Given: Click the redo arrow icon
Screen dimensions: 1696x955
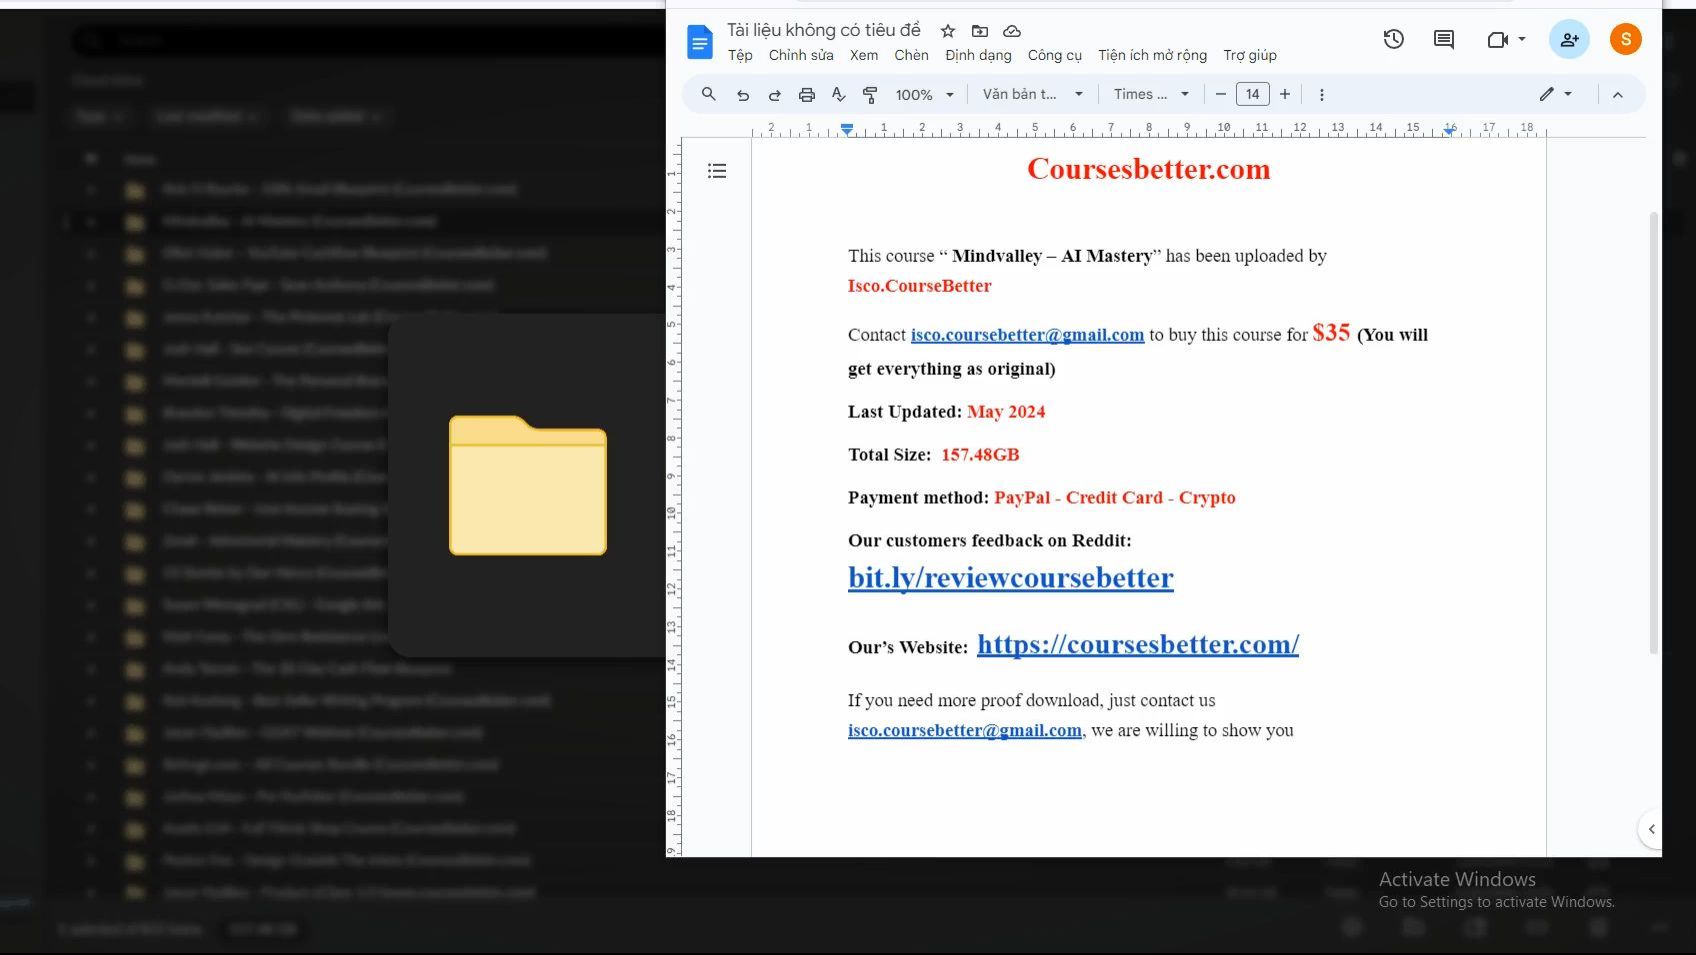Looking at the screenshot, I should point(774,95).
